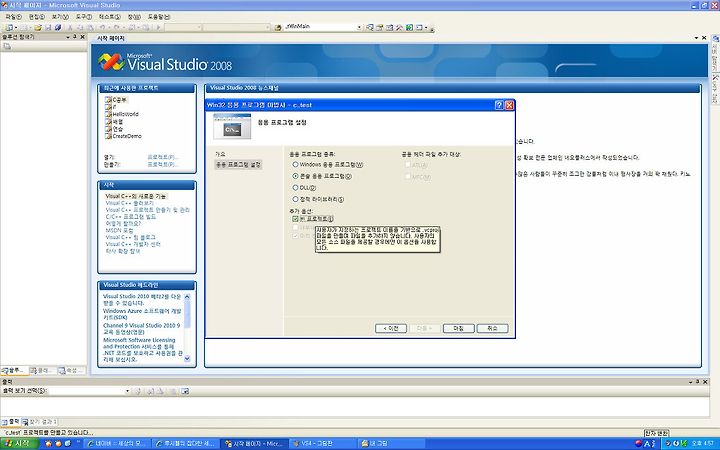The height and width of the screenshot is (450, 720).
Task: Click the Firefox quick launch icon in taskbar
Action: pyautogui.click(x=48, y=444)
